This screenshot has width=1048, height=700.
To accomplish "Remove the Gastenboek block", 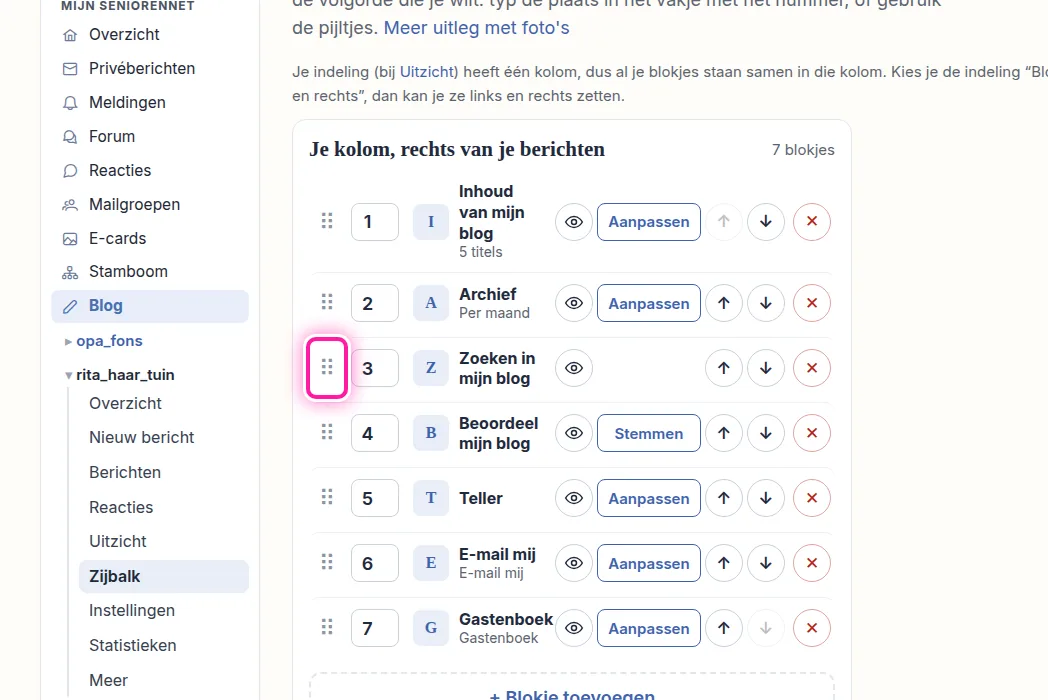I will (x=812, y=628).
